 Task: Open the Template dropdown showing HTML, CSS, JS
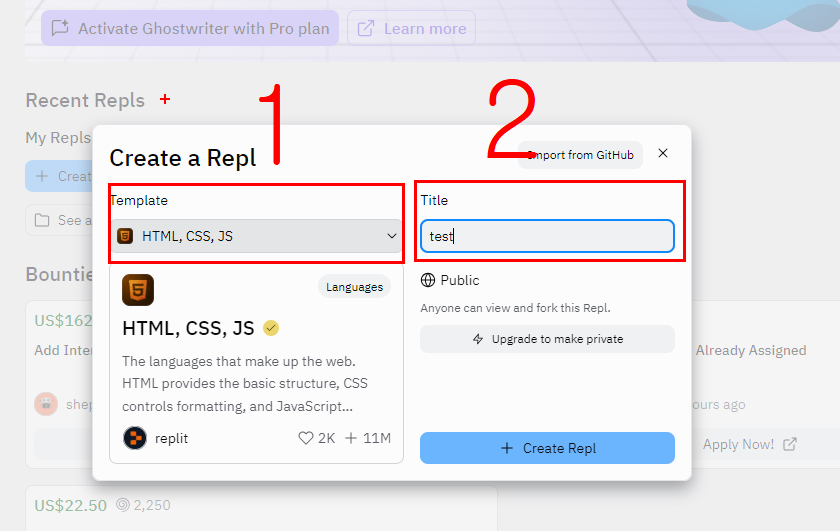point(256,236)
